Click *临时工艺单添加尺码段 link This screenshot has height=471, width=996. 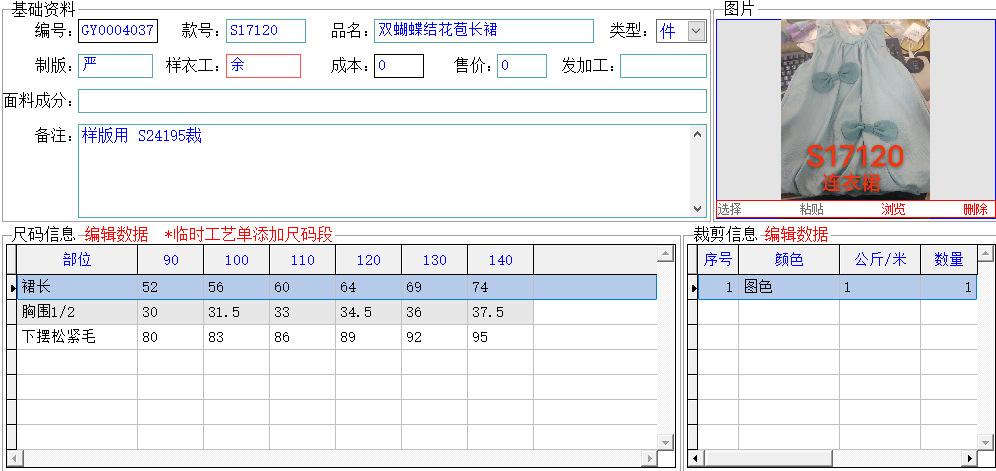248,235
